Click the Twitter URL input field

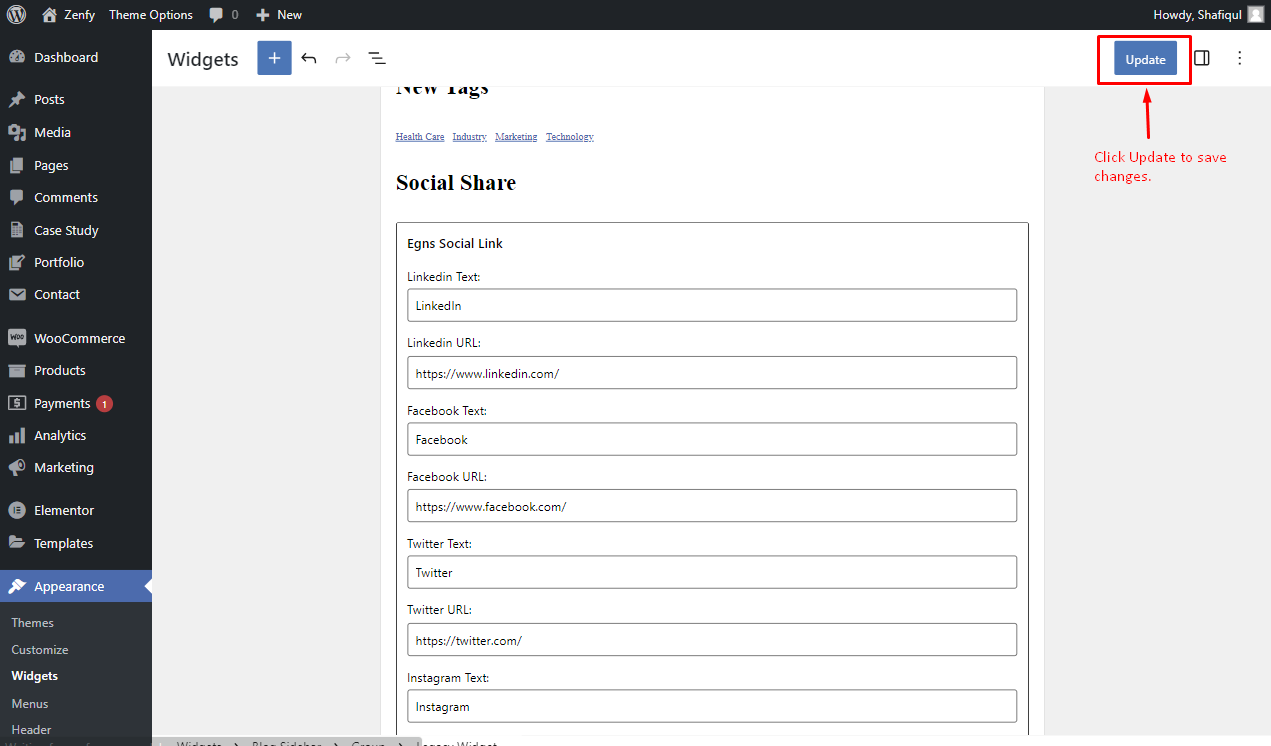pyautogui.click(x=712, y=640)
